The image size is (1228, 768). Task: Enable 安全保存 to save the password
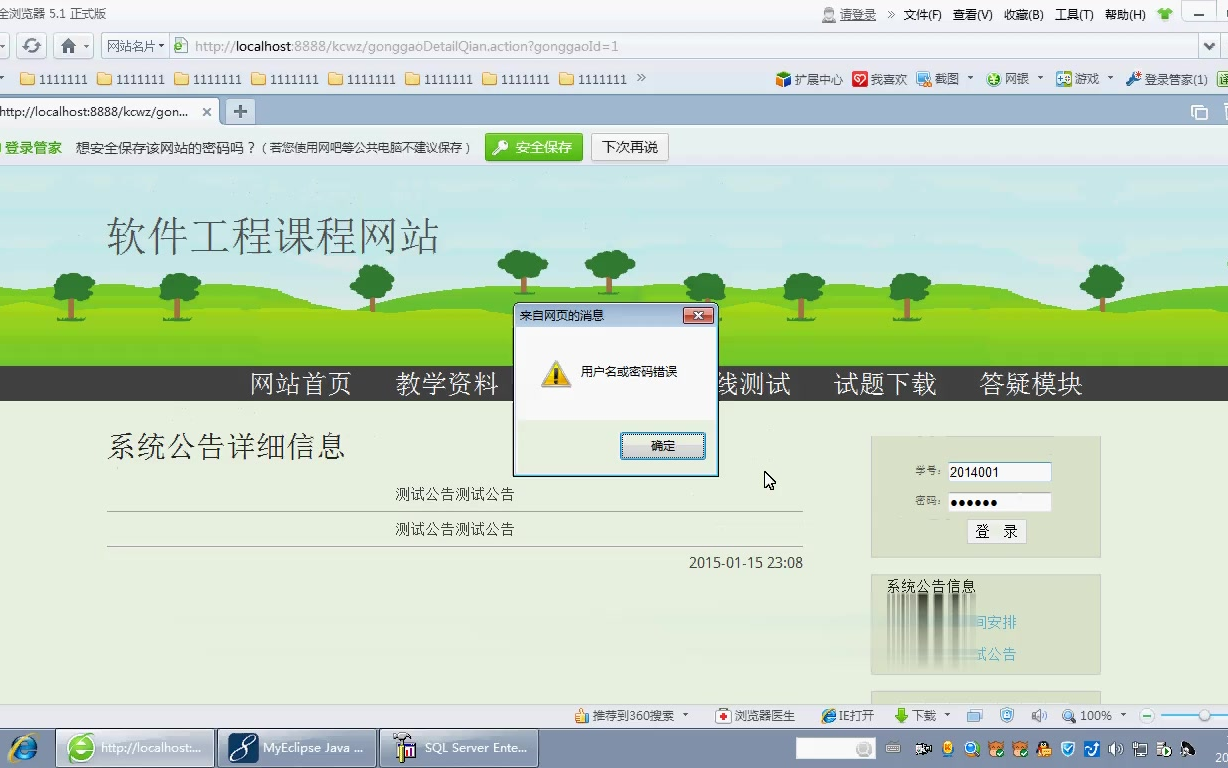(533, 146)
